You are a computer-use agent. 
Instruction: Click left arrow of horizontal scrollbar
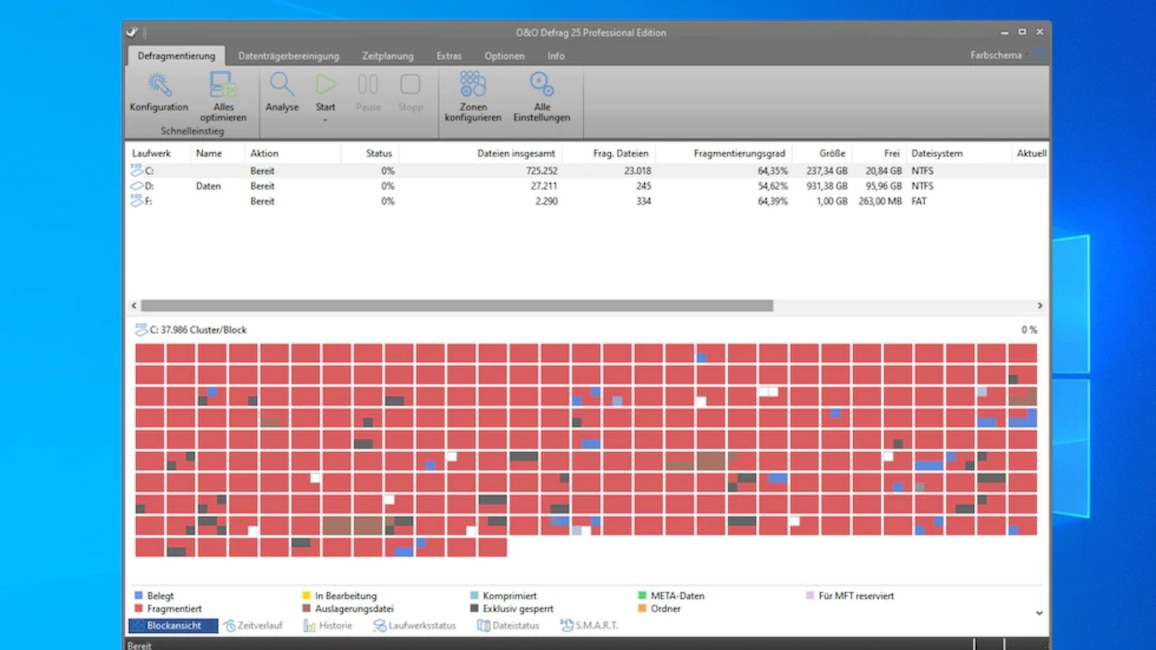[x=133, y=305]
